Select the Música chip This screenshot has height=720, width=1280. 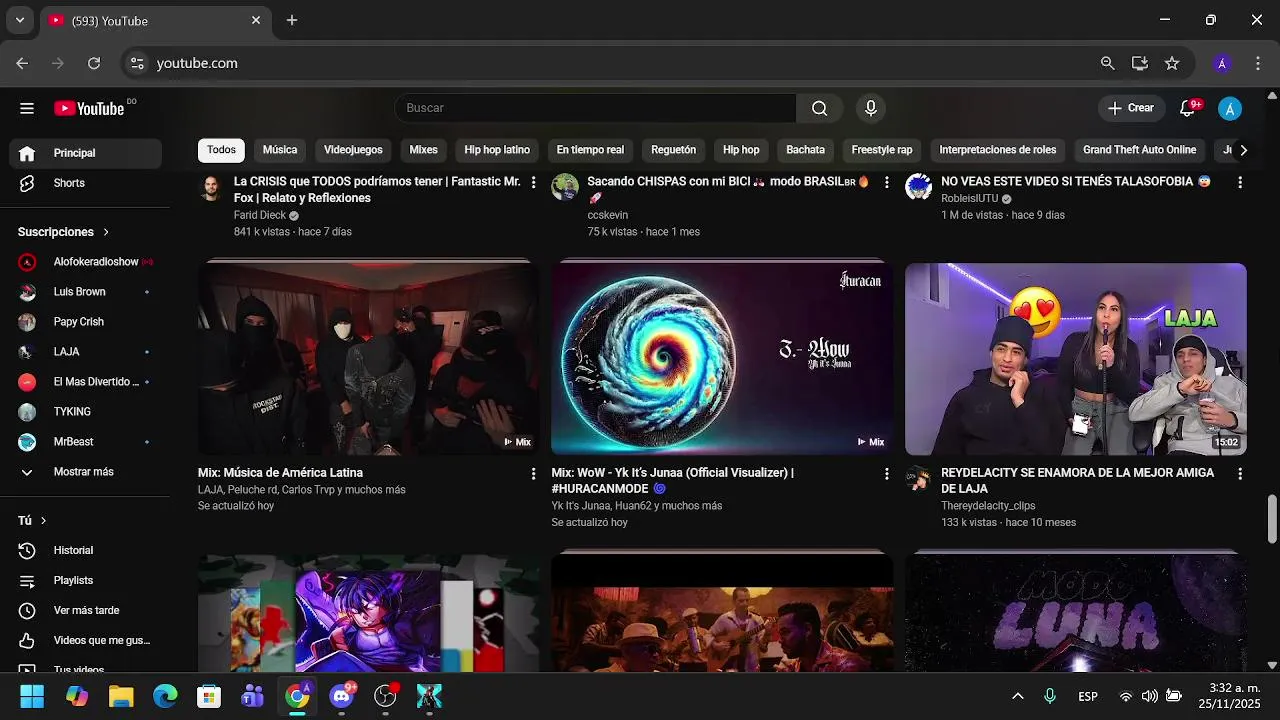point(280,150)
